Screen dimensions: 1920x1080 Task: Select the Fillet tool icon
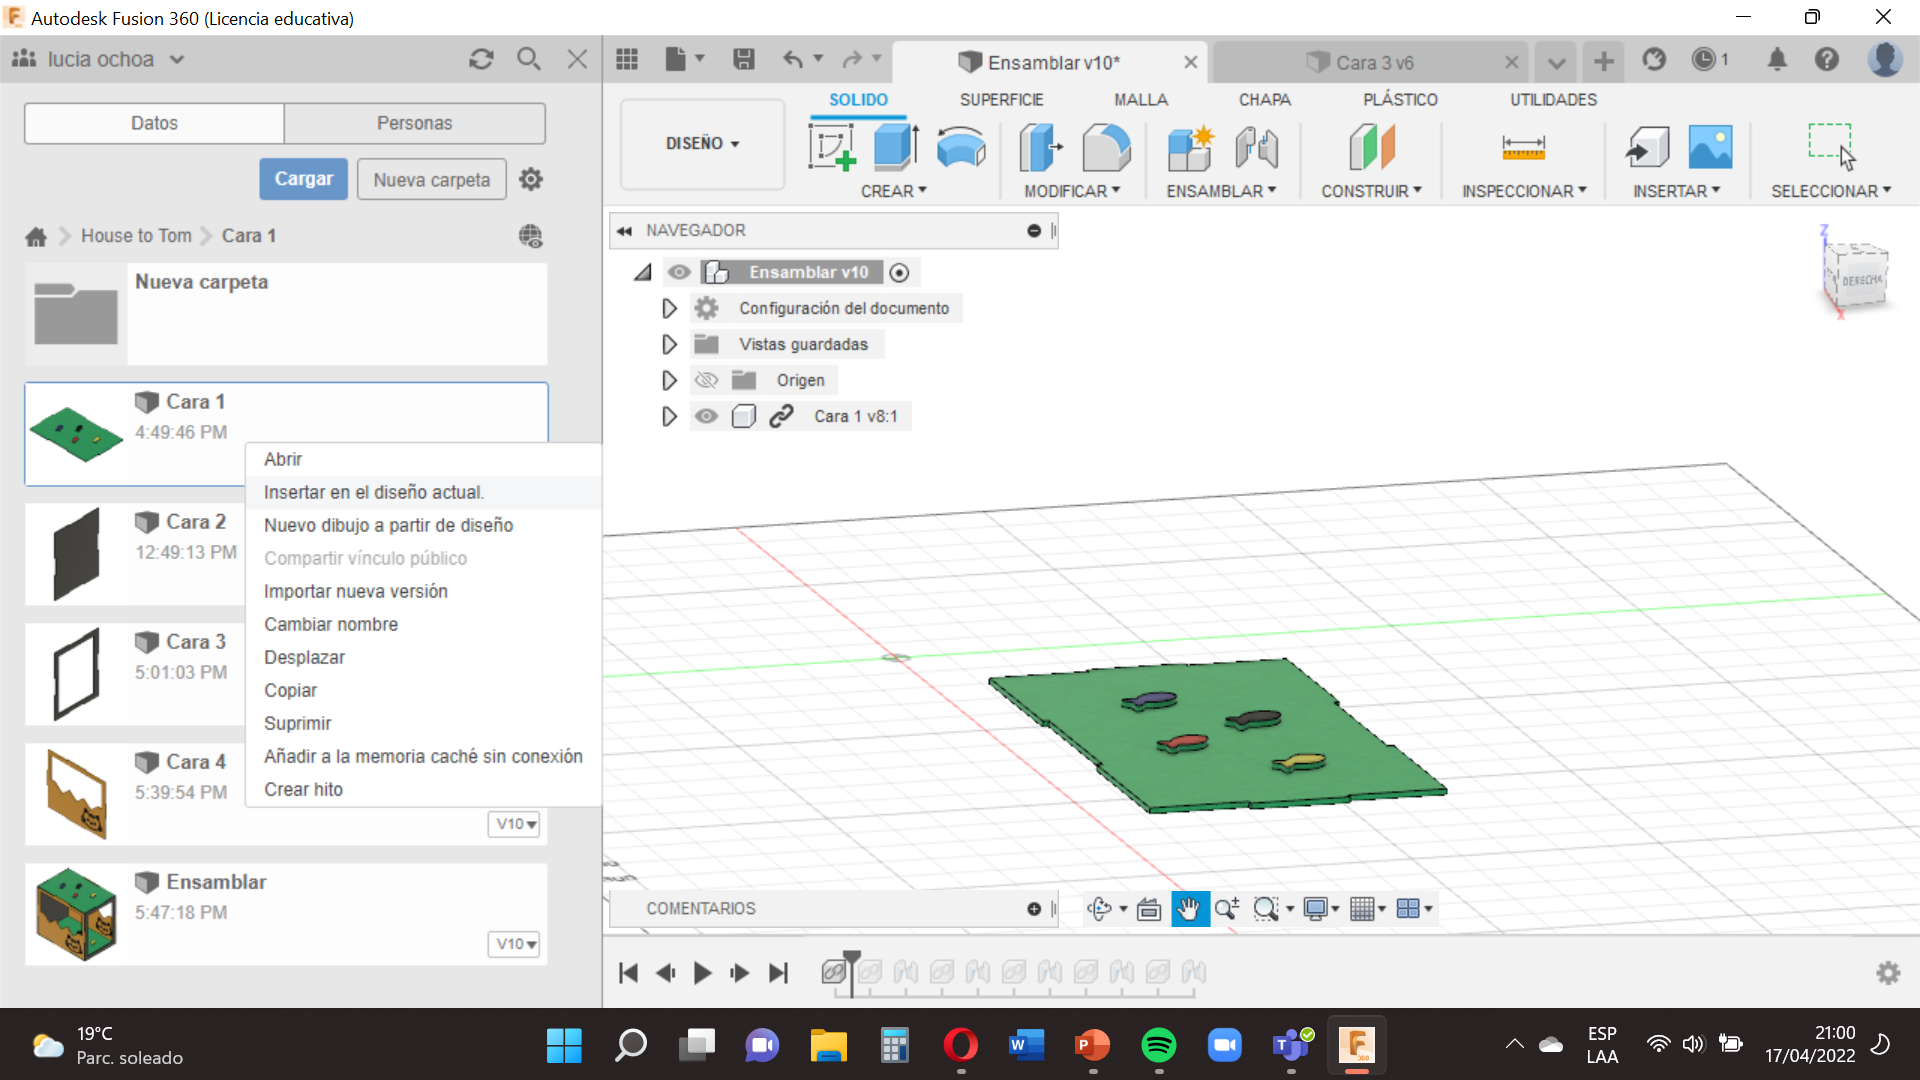pyautogui.click(x=1106, y=147)
